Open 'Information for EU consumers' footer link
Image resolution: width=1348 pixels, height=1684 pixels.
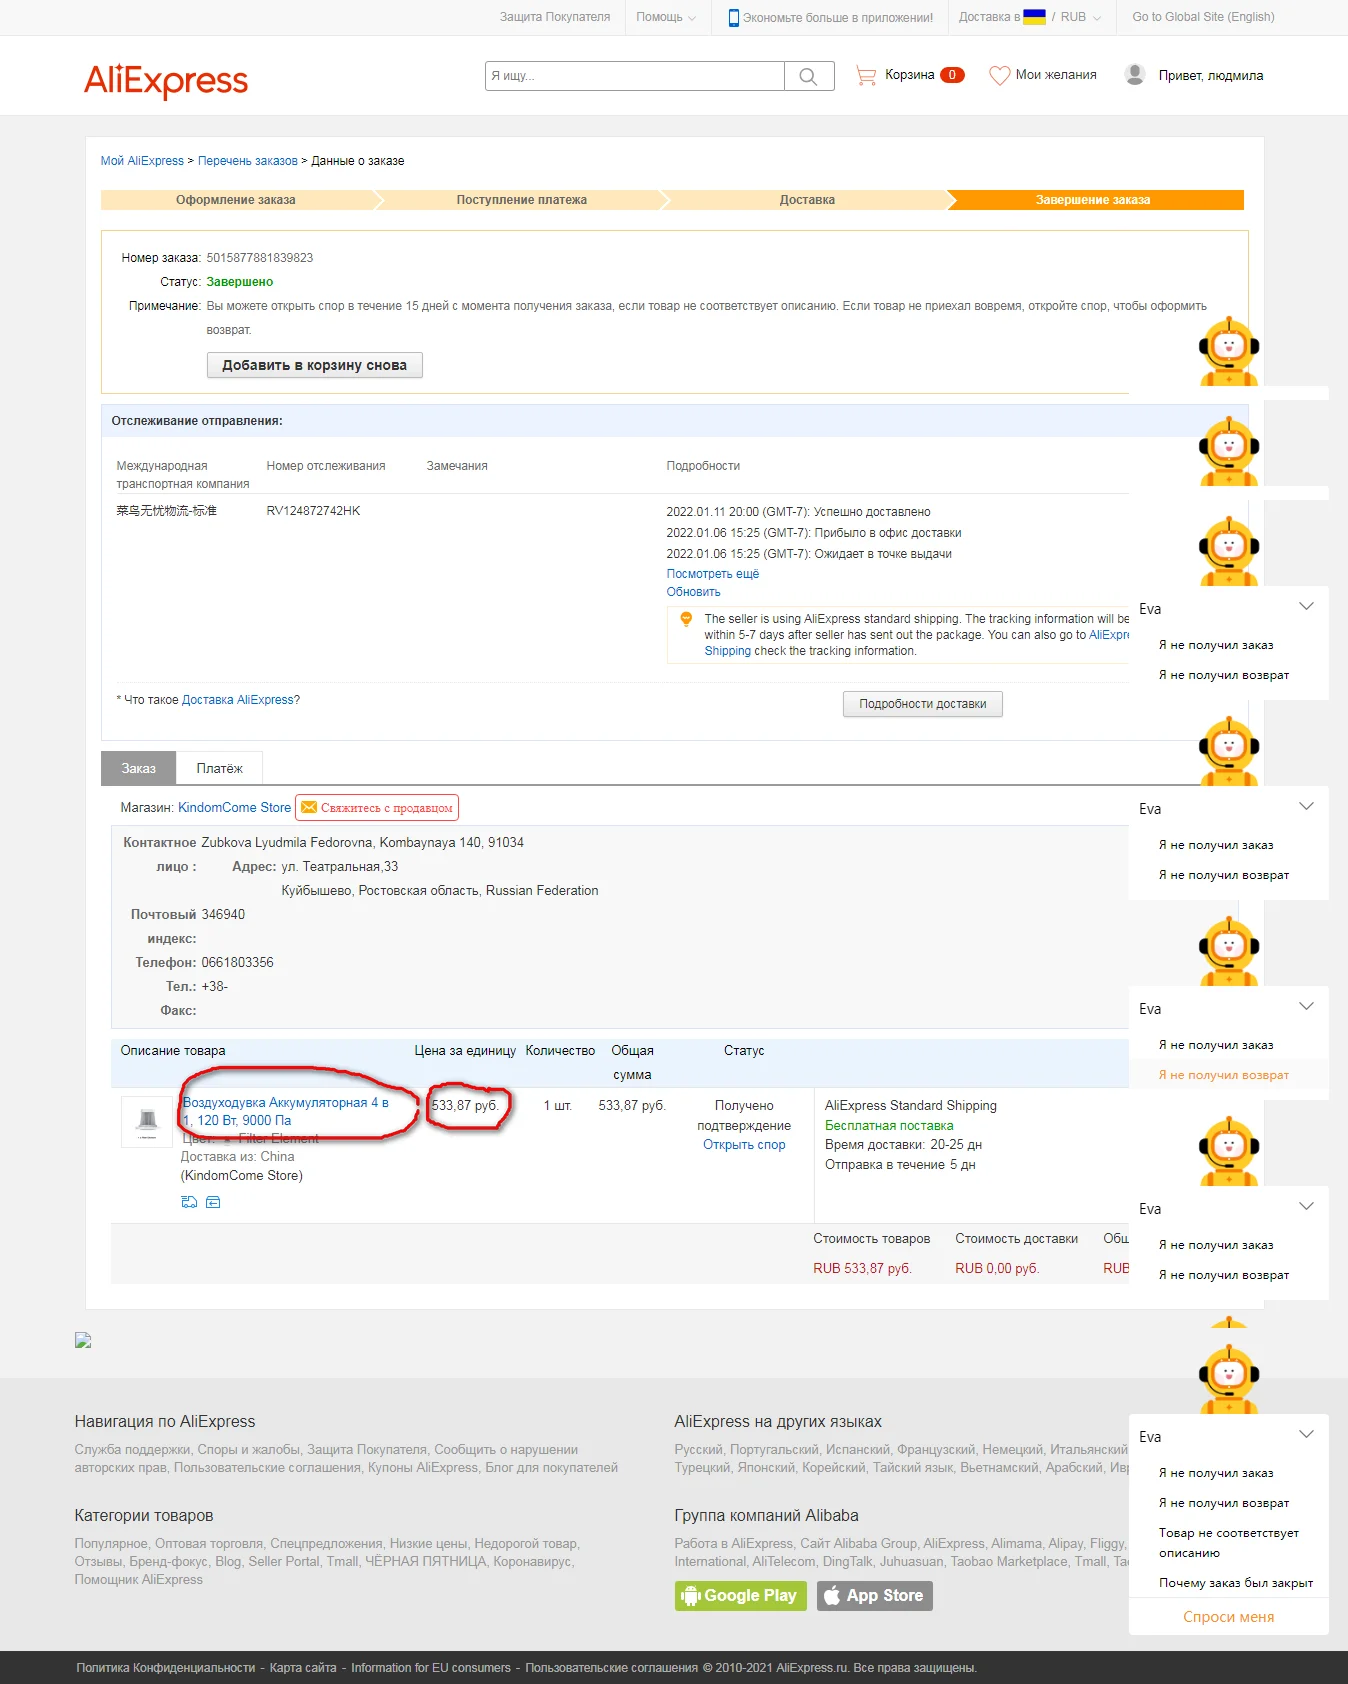point(431,1668)
